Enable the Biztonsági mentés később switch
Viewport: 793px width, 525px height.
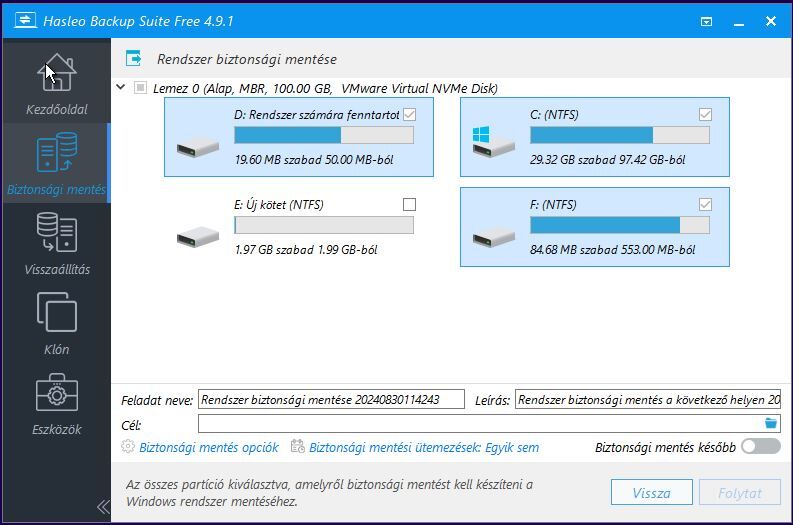click(761, 447)
